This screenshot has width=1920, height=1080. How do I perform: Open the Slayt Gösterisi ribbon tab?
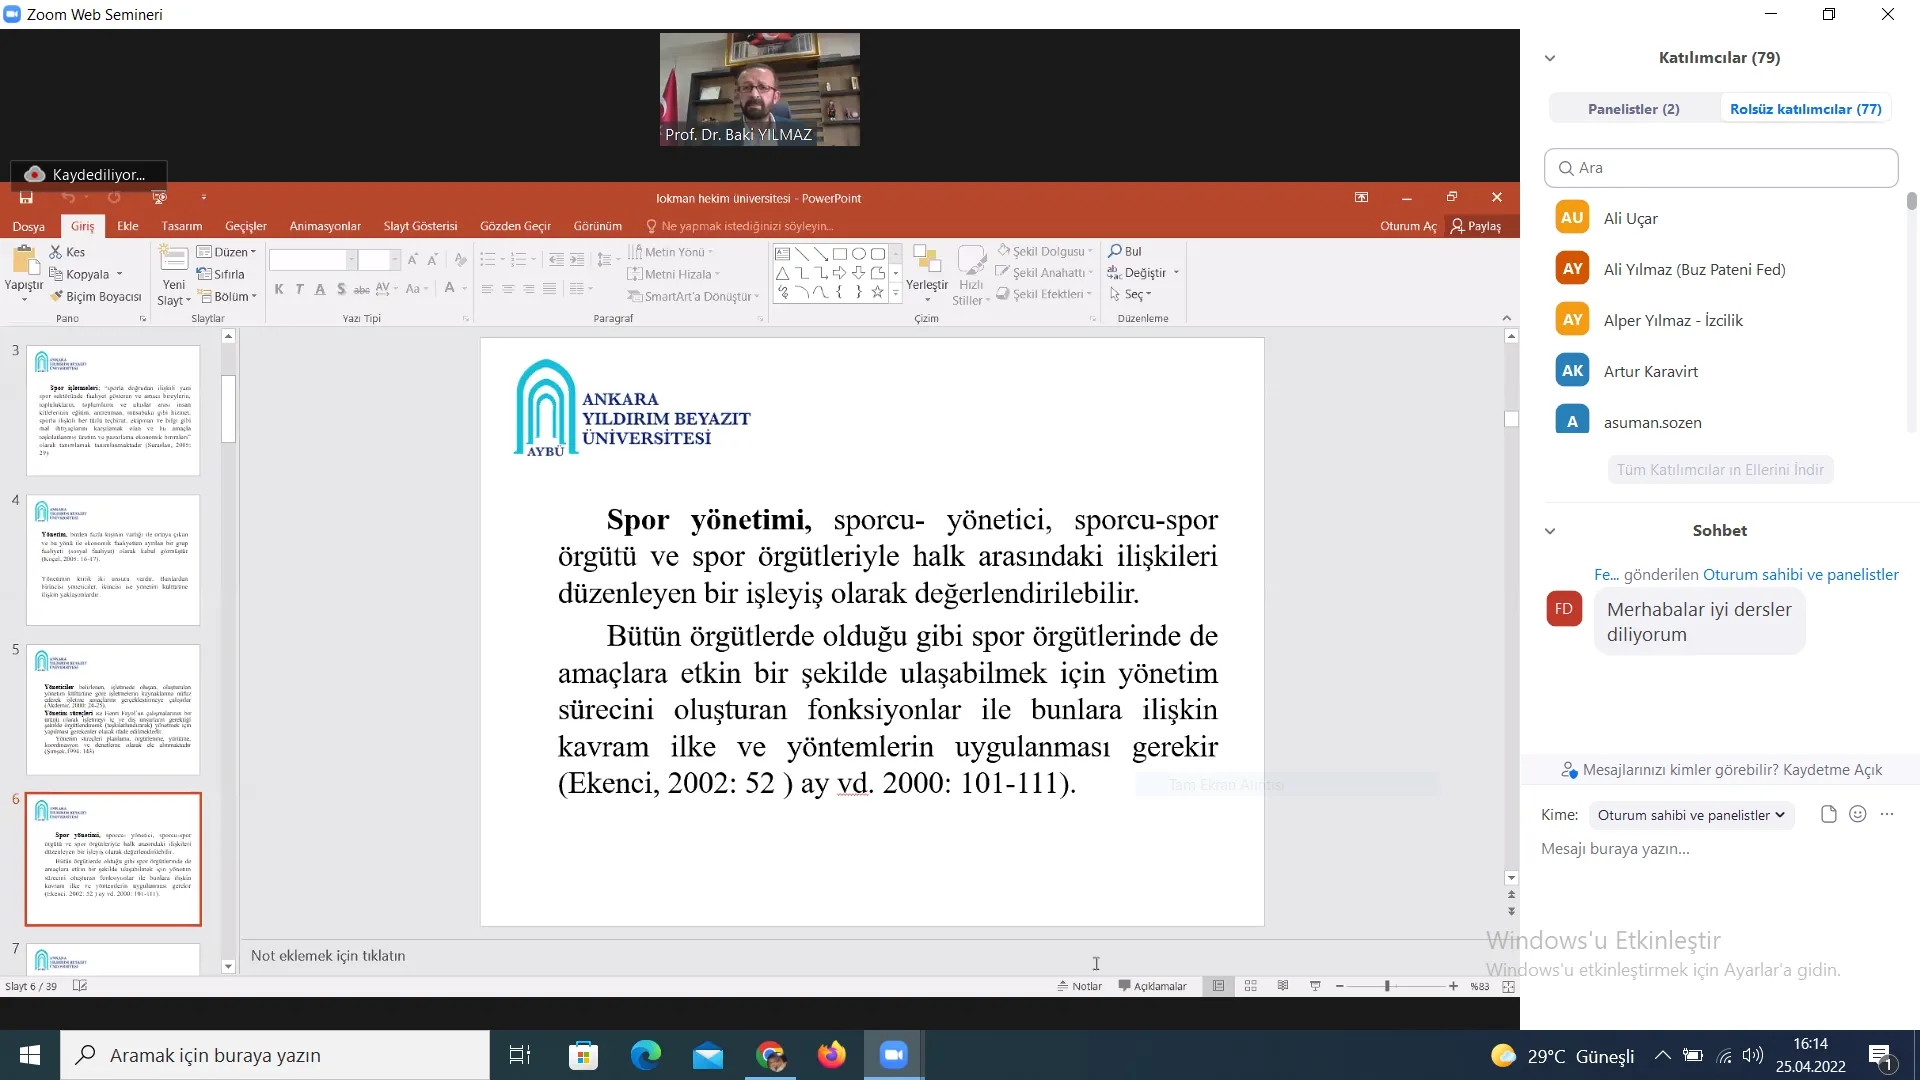point(420,226)
